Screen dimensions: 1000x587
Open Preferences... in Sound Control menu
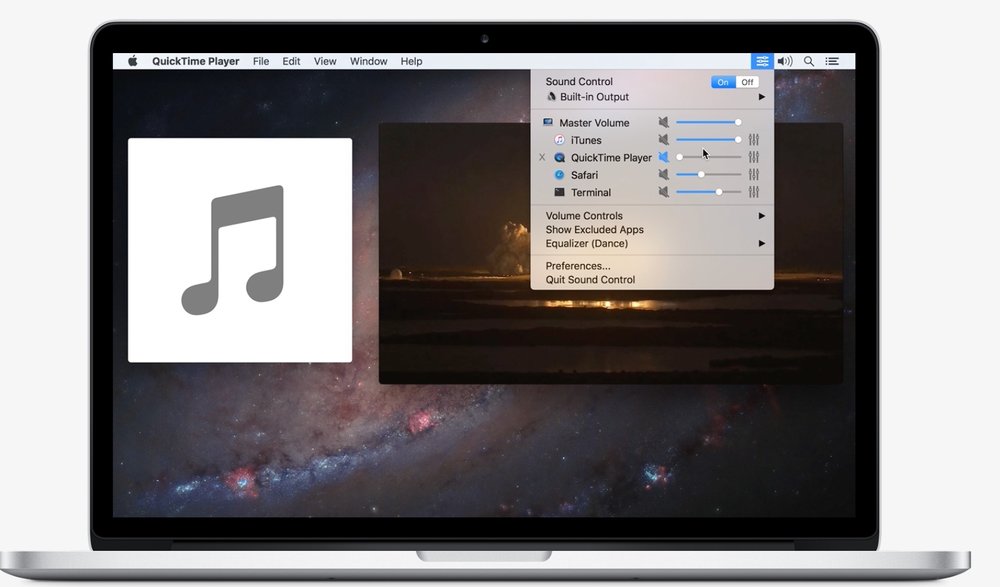tap(652, 265)
